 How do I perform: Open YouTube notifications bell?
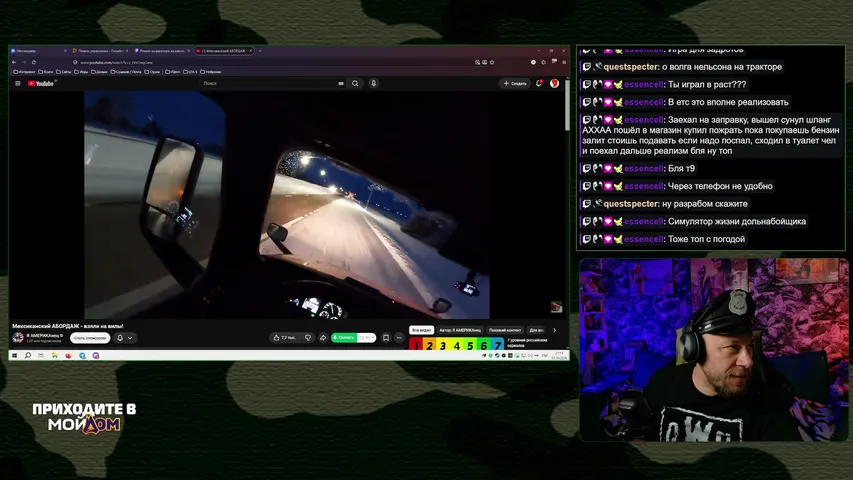coord(539,83)
